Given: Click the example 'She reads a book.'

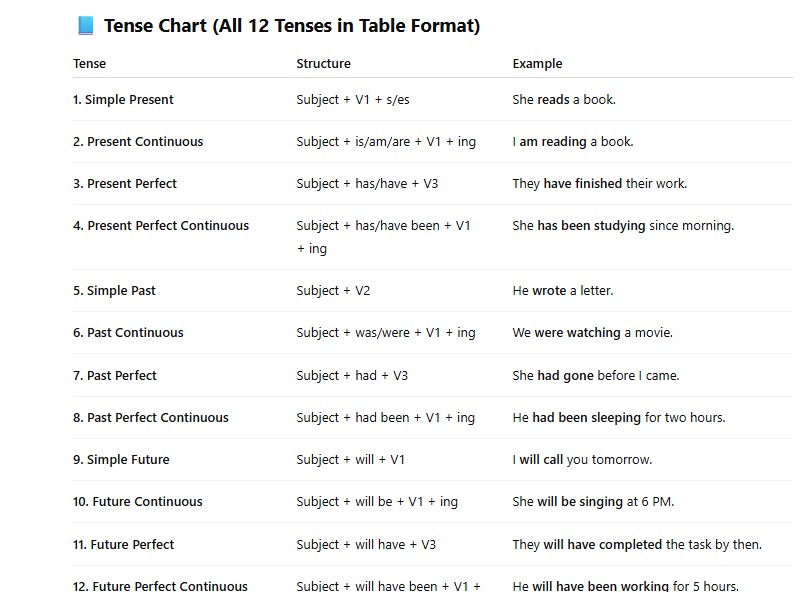Looking at the screenshot, I should (x=564, y=99).
